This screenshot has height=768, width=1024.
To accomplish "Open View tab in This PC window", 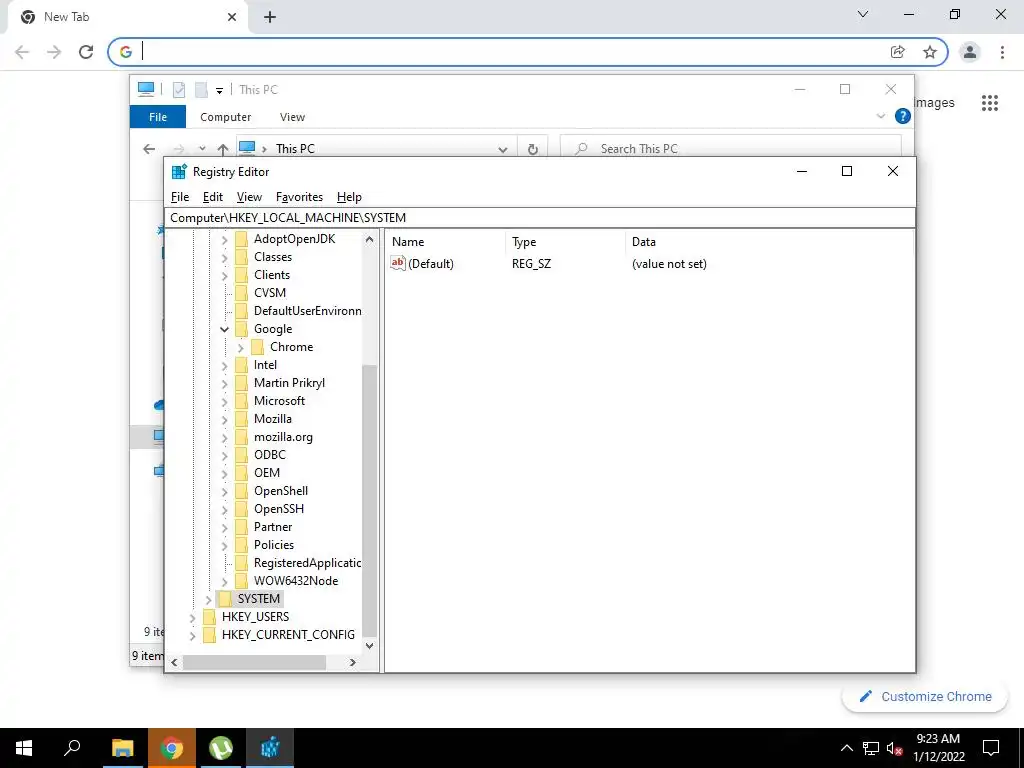I will 292,117.
